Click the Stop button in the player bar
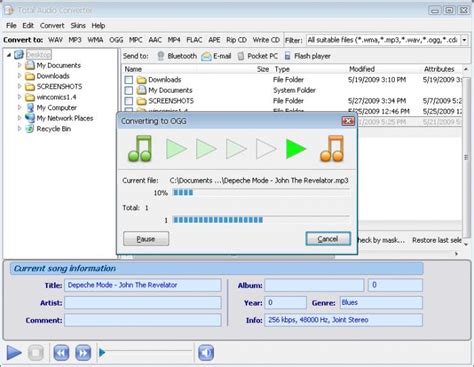474x367 pixels. (x=36, y=353)
